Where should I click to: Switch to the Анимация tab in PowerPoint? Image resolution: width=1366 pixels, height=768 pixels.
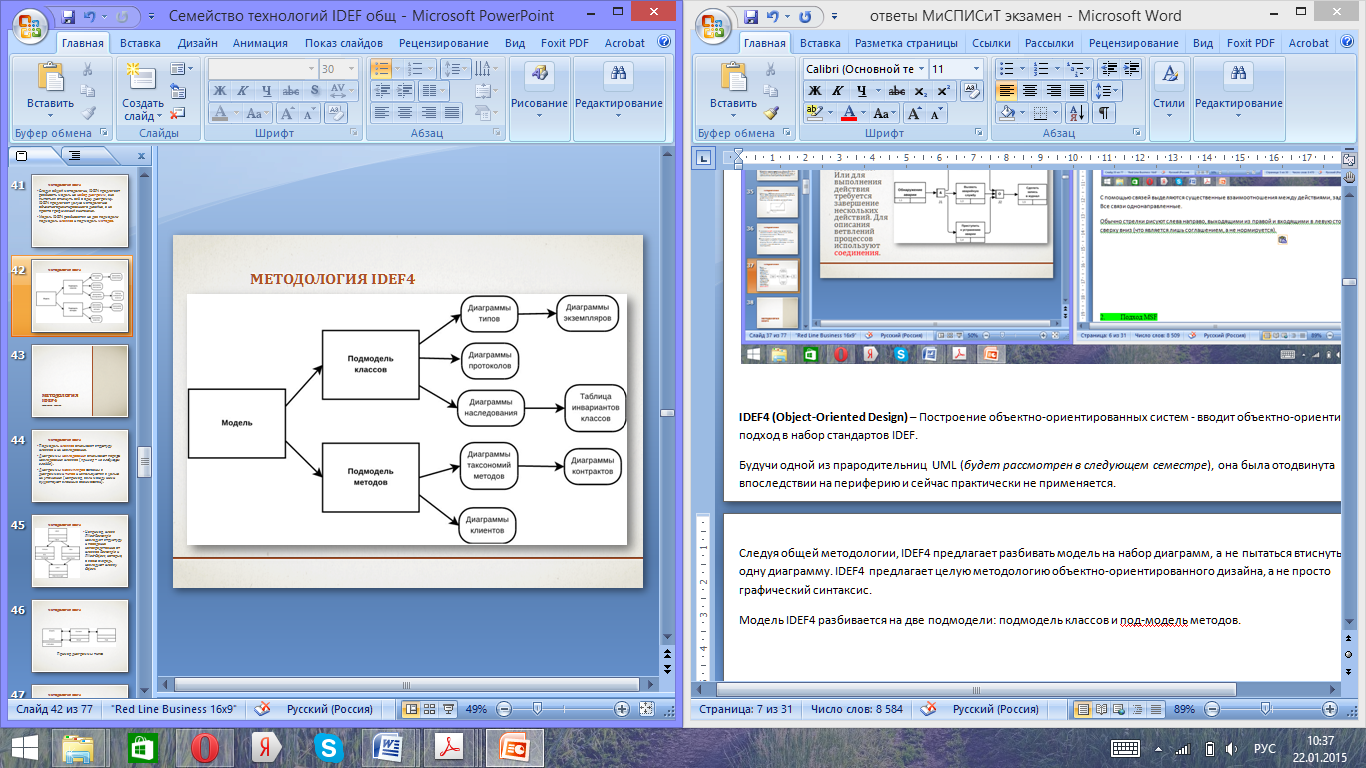click(260, 43)
